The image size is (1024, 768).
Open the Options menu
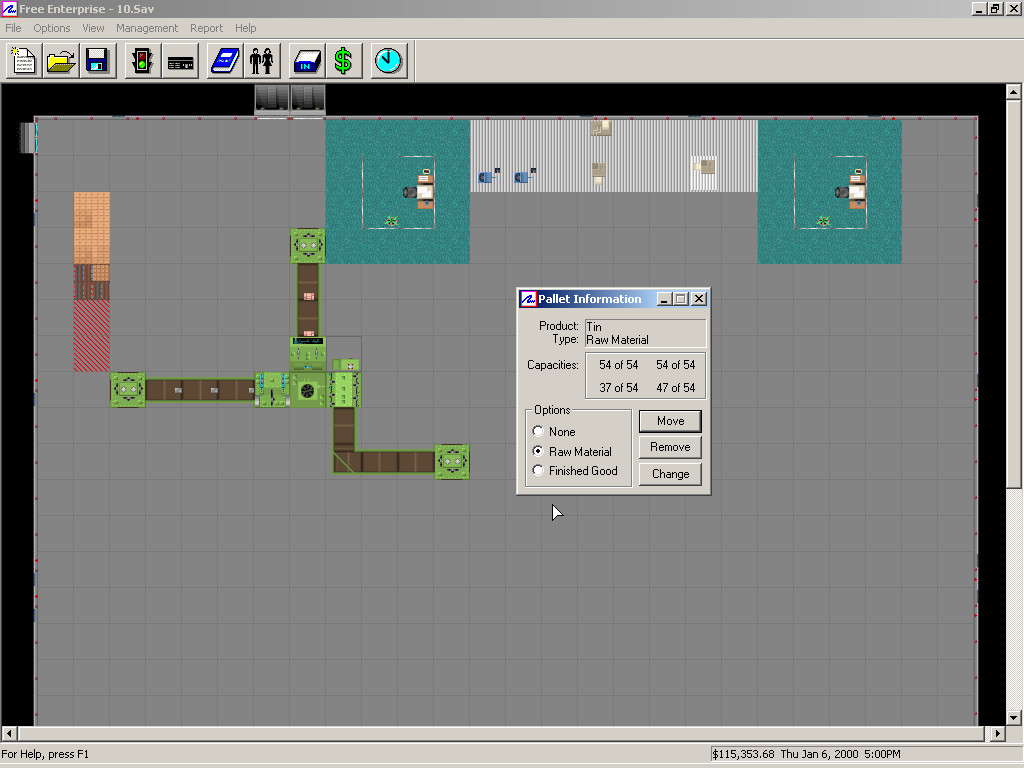[52, 28]
